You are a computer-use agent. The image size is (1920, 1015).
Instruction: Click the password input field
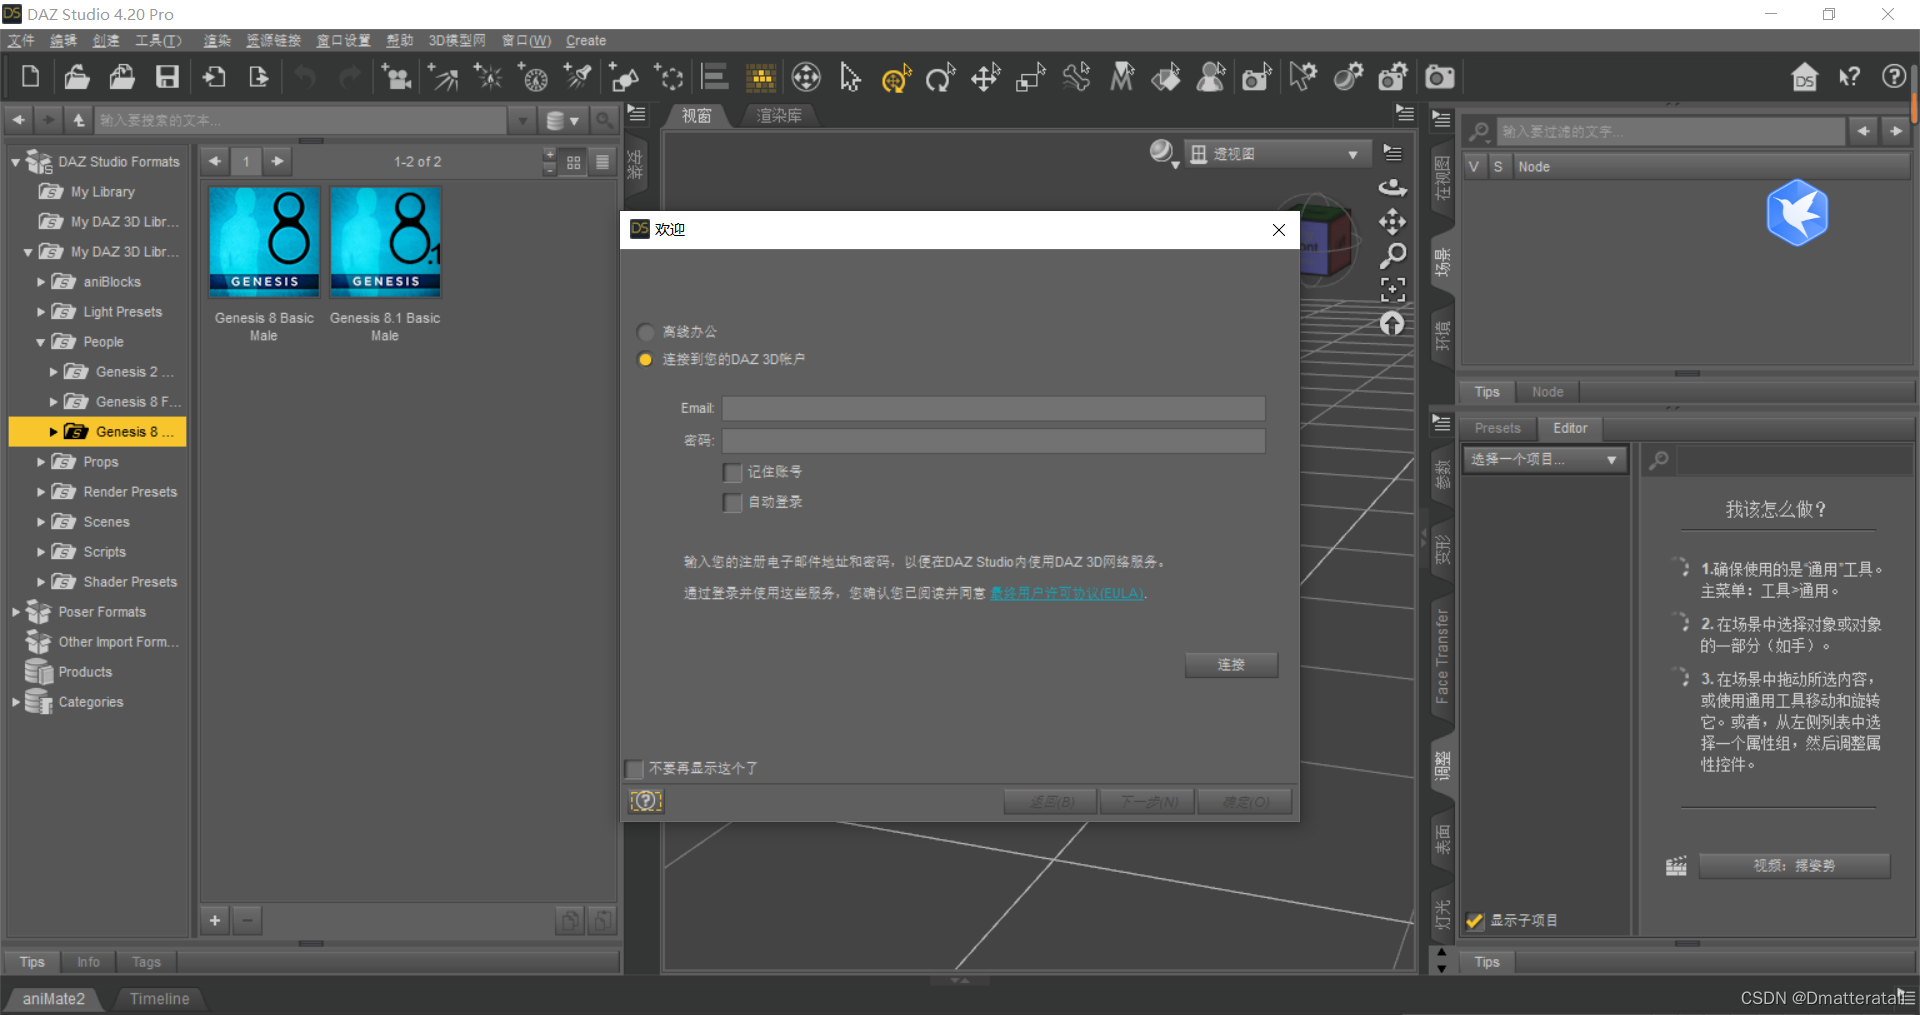tap(993, 441)
